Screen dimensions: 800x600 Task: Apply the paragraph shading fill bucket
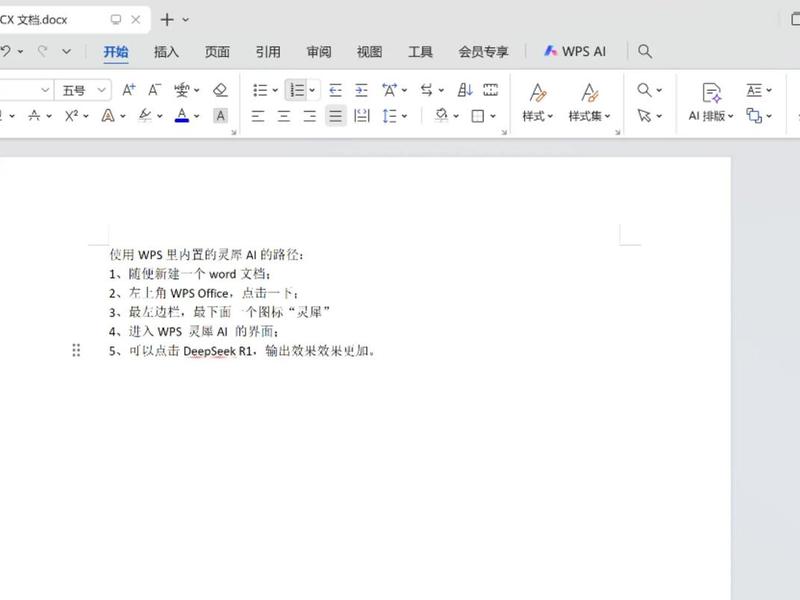coord(441,116)
